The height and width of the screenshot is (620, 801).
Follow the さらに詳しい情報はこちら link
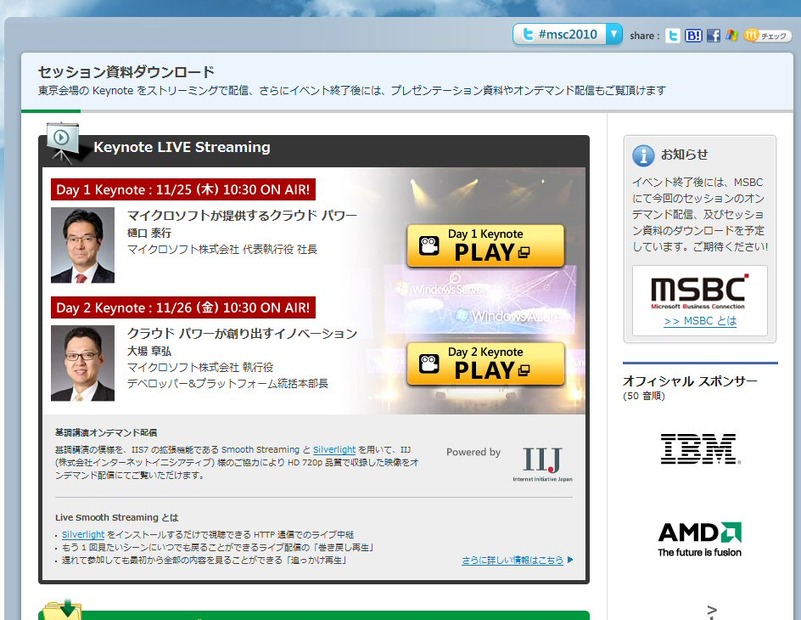(512, 560)
